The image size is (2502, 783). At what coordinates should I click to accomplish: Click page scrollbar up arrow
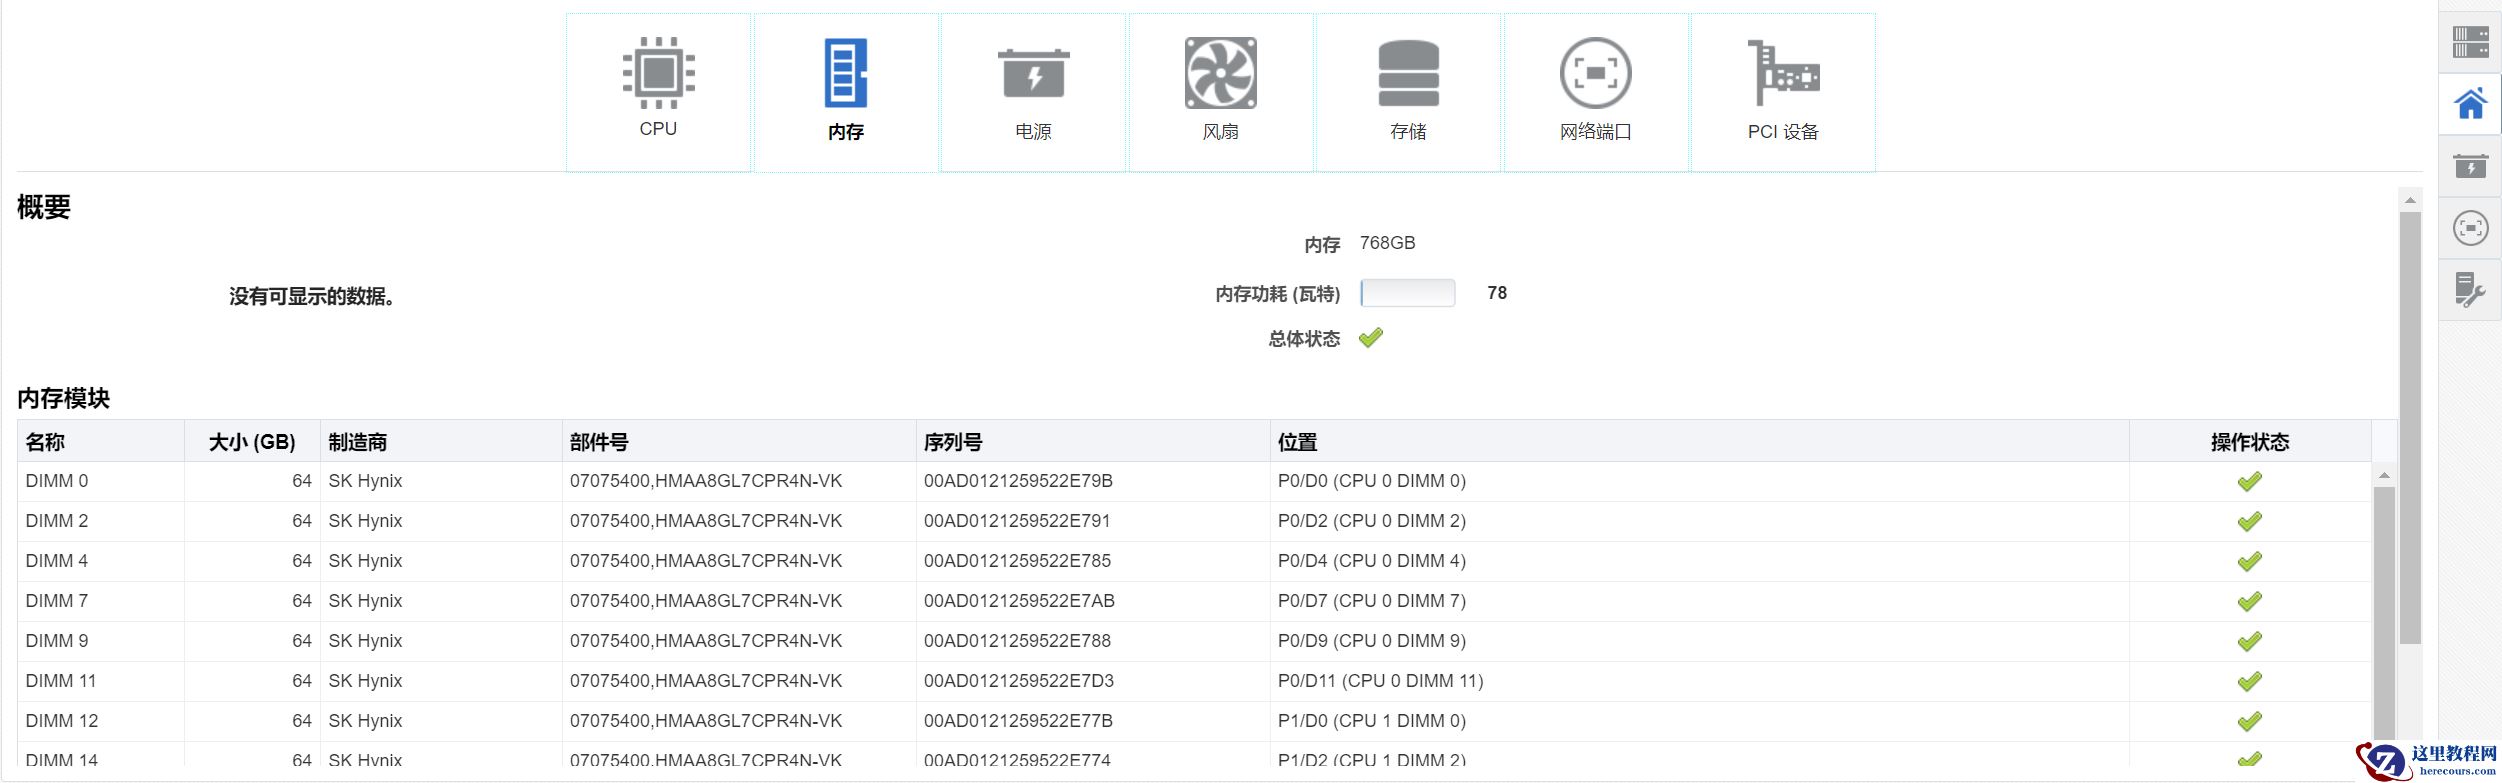[x=2410, y=200]
